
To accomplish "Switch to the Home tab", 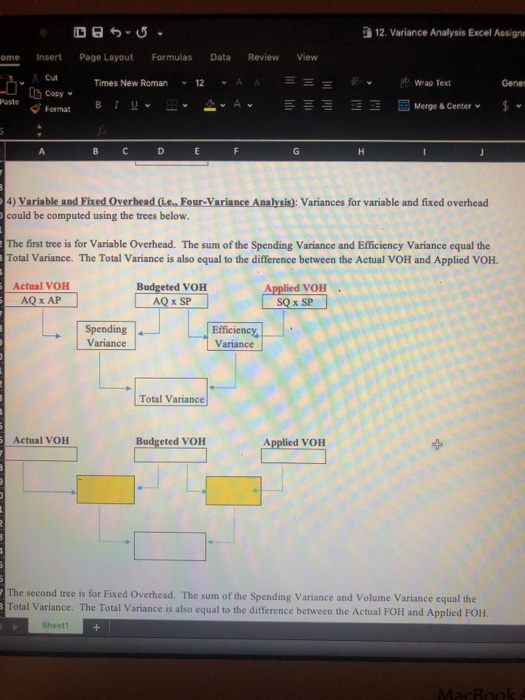I will (9, 58).
